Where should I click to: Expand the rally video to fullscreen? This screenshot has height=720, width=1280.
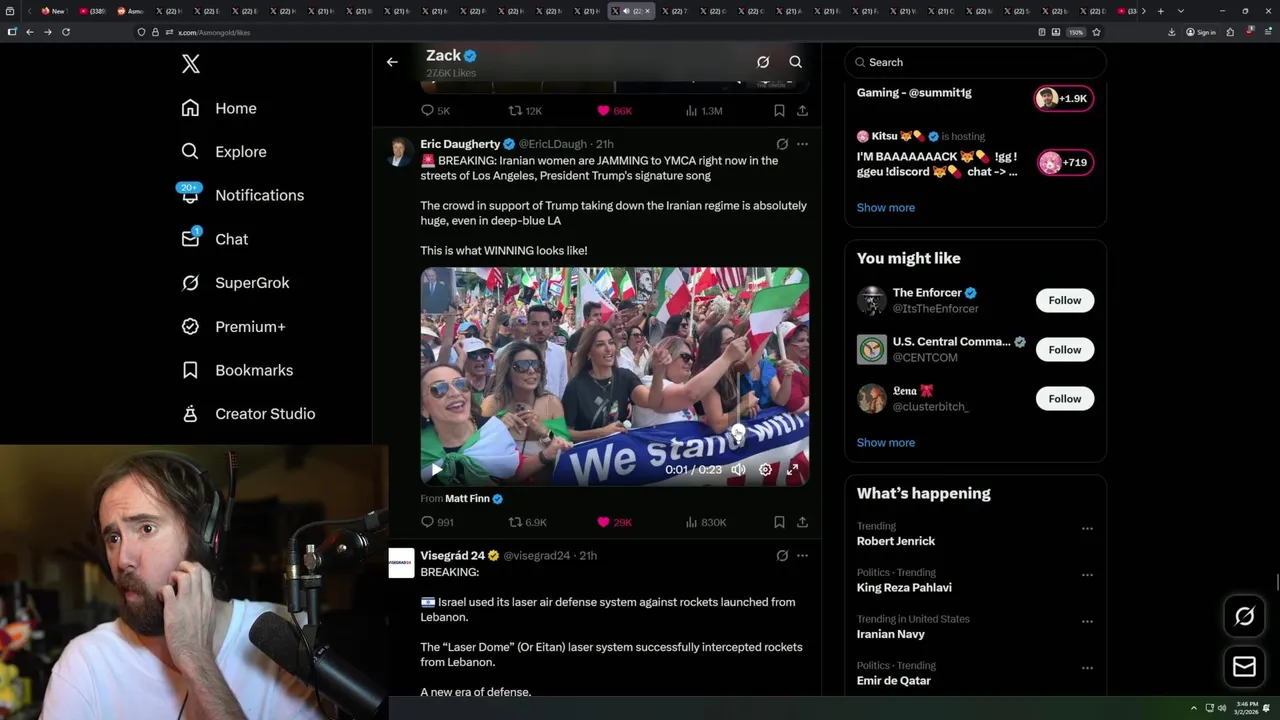792,469
